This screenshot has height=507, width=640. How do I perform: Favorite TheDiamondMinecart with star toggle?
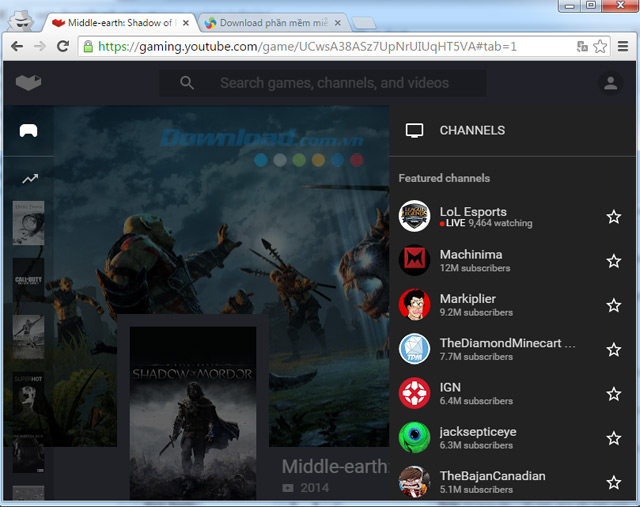(613, 350)
